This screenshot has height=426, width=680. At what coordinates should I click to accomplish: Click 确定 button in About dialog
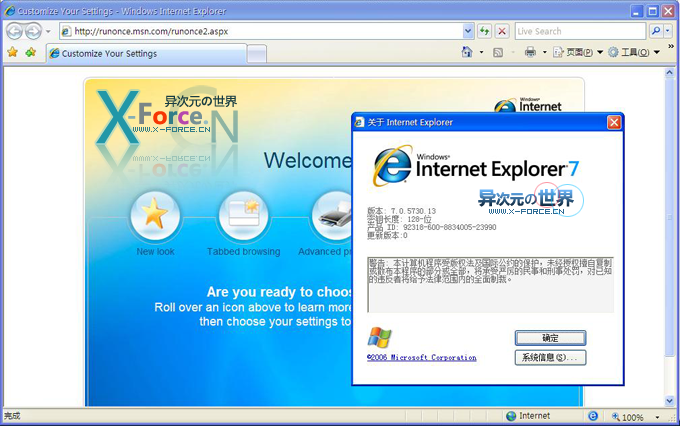(x=550, y=338)
